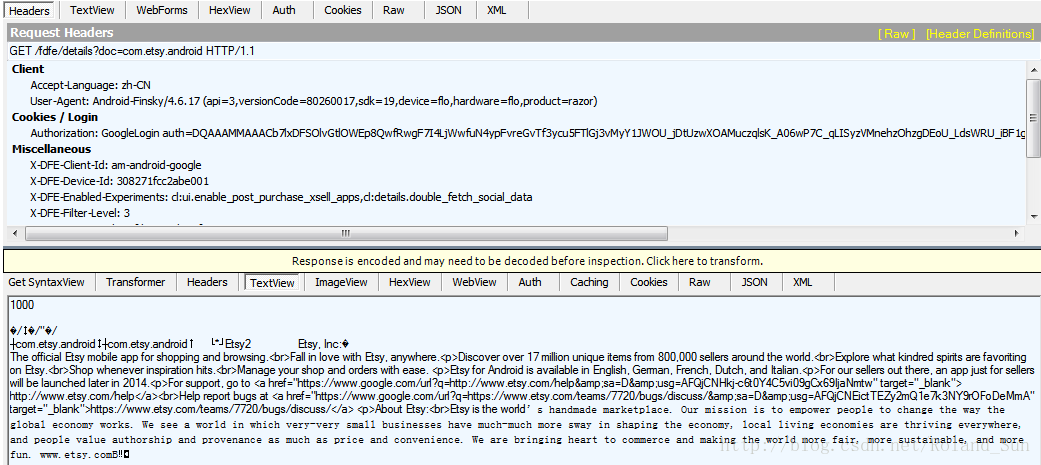Open request HexView tab
The height and width of the screenshot is (465, 1041).
(x=230, y=10)
